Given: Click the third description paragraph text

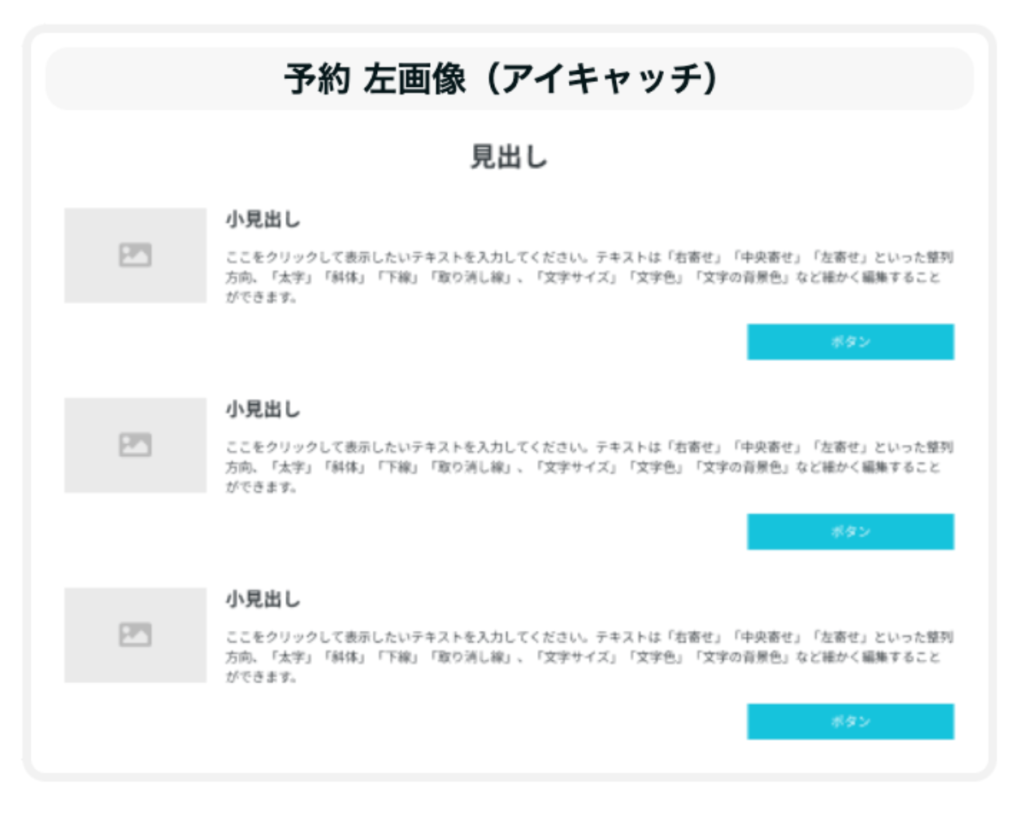Looking at the screenshot, I should [588, 657].
